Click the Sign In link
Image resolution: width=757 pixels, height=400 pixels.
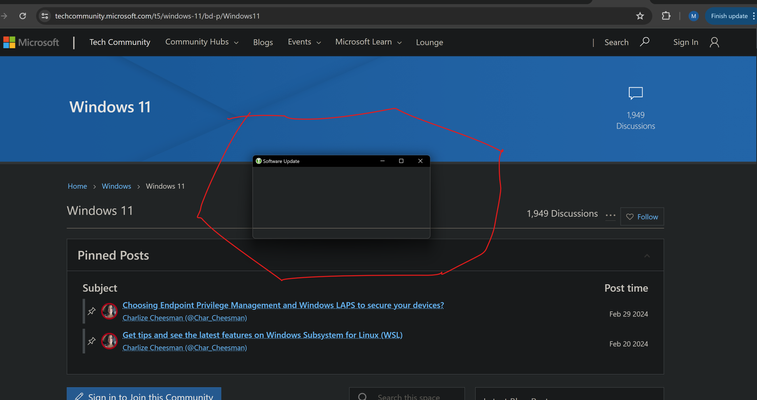tap(686, 42)
